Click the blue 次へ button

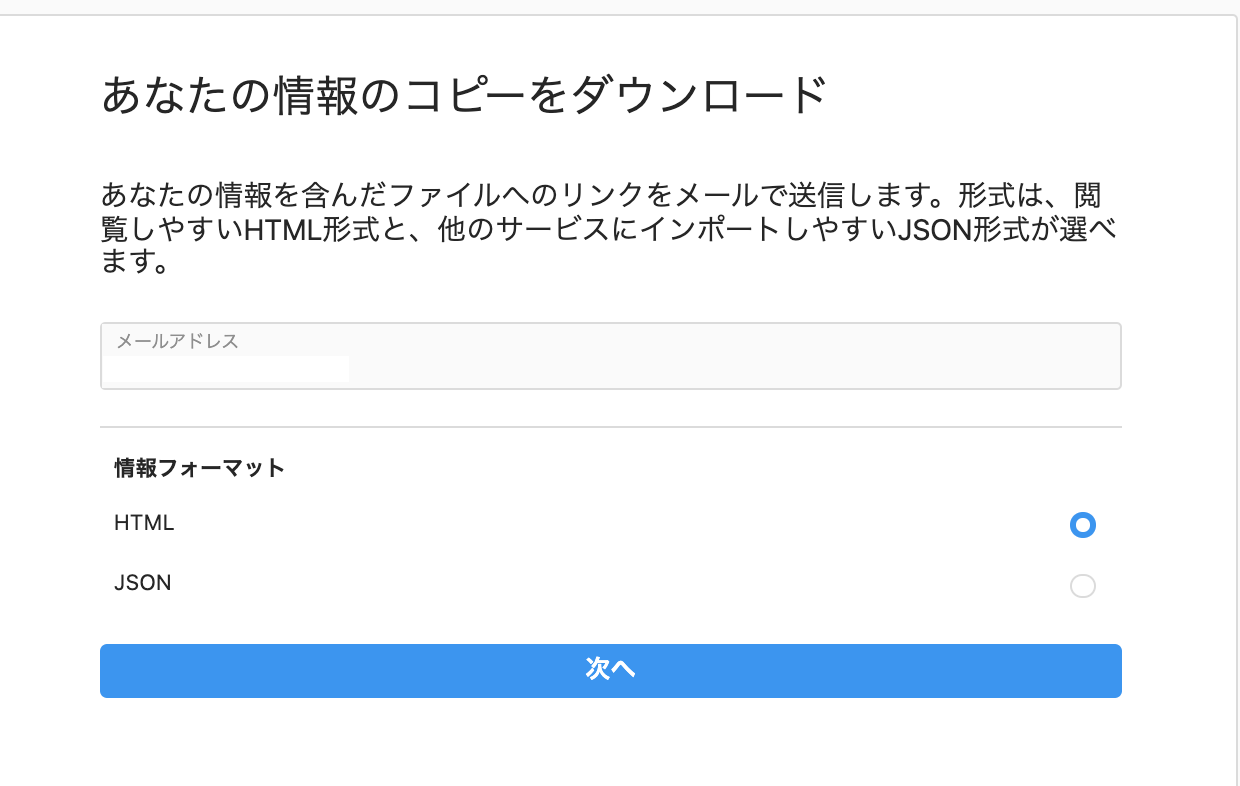pos(611,670)
